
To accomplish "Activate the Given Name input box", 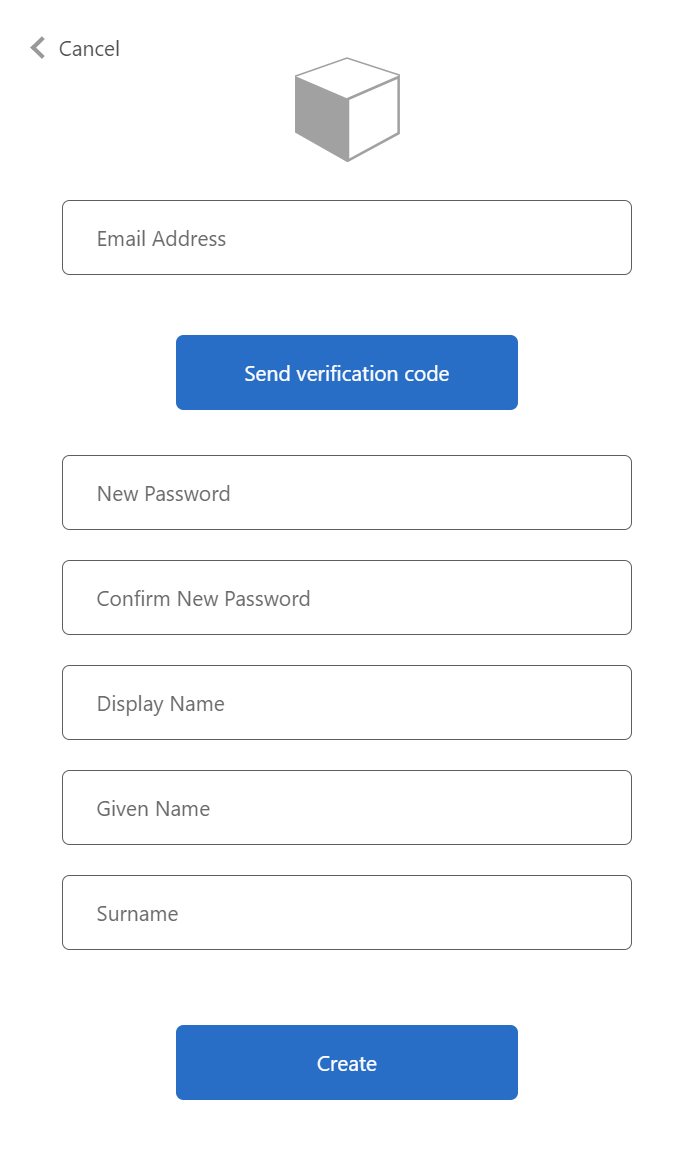I will click(347, 807).
